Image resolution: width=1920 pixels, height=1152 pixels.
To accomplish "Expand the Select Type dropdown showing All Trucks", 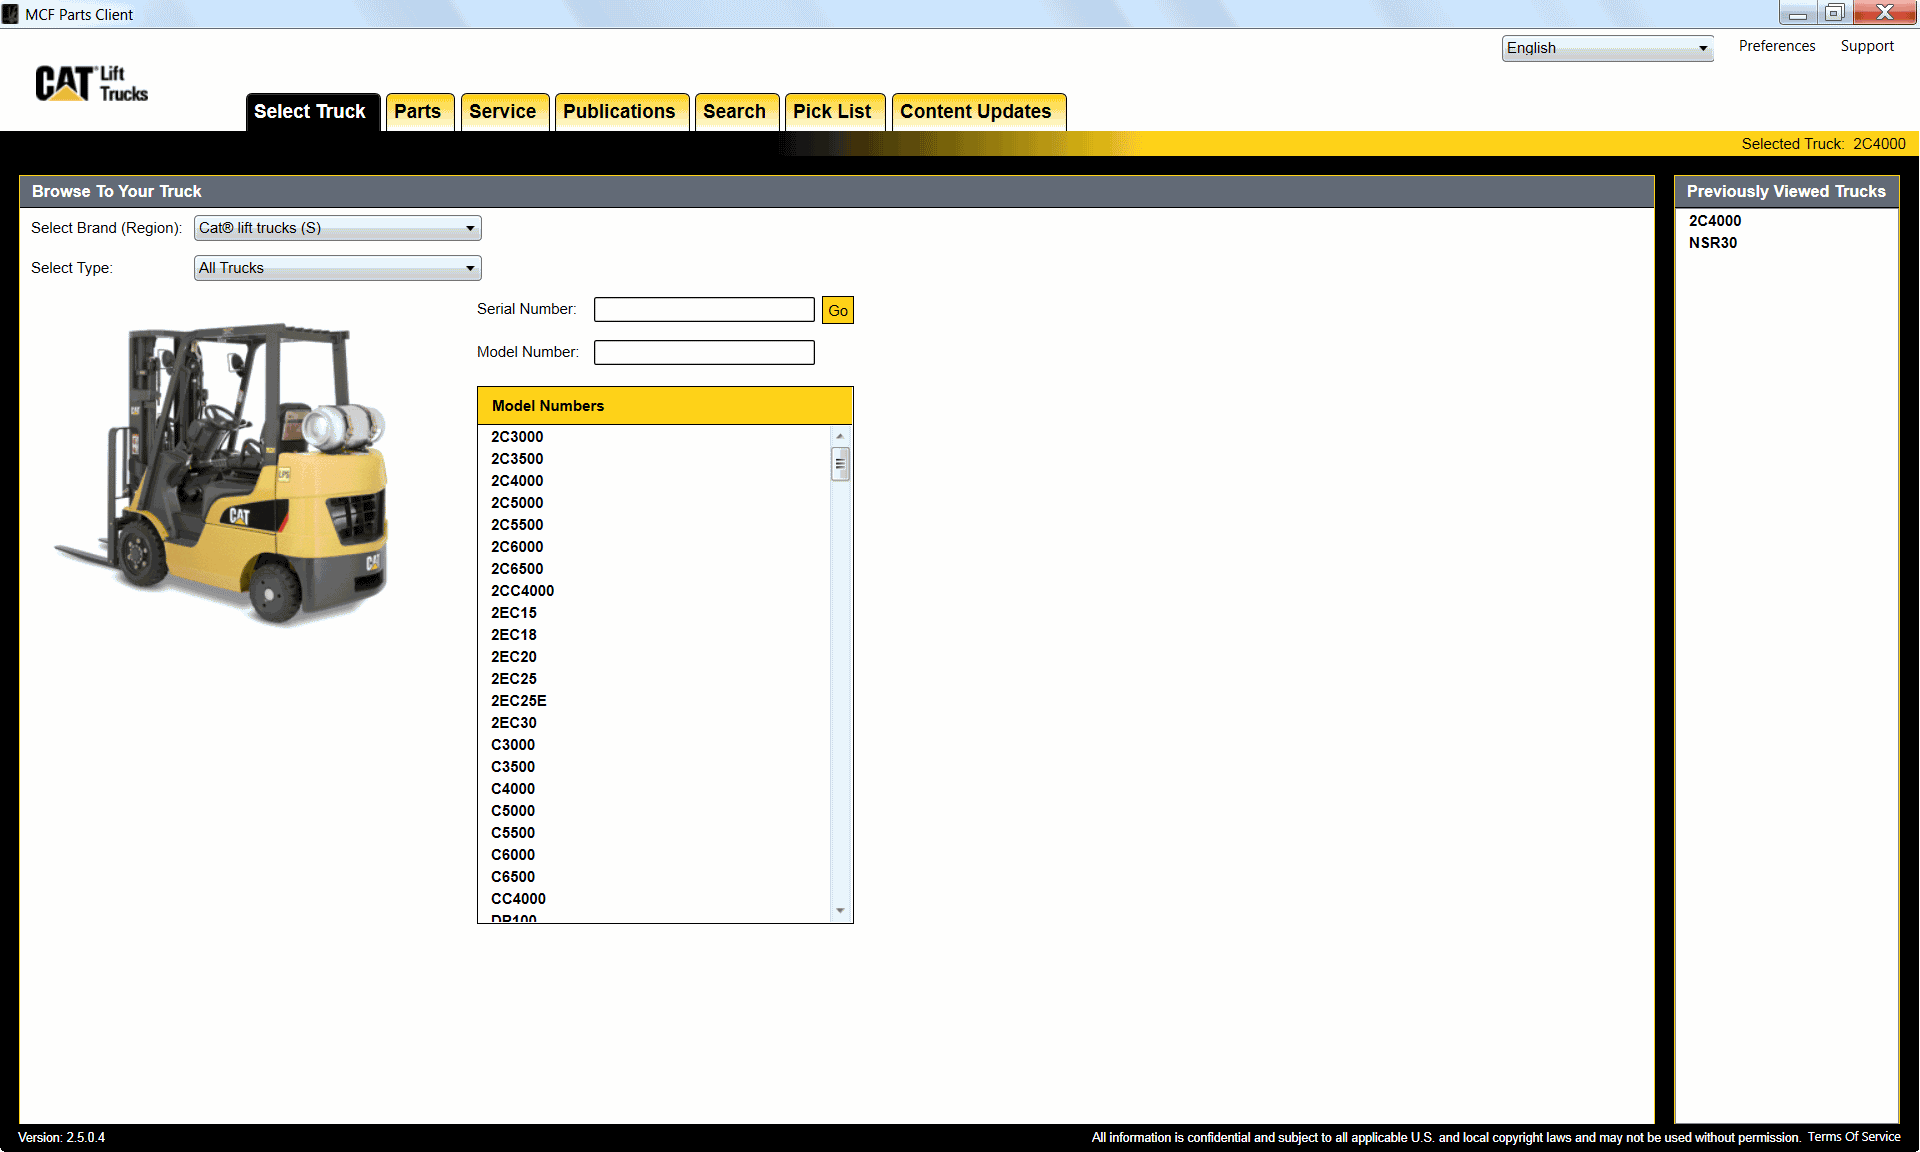I will tap(469, 268).
